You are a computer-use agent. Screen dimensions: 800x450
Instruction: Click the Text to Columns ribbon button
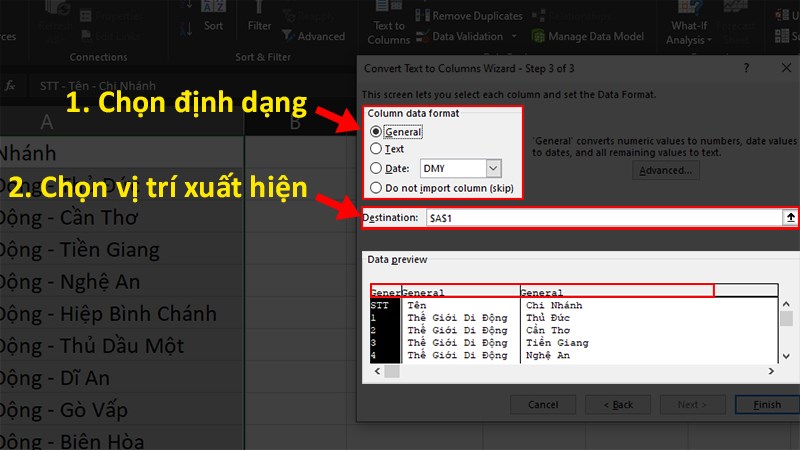388,24
